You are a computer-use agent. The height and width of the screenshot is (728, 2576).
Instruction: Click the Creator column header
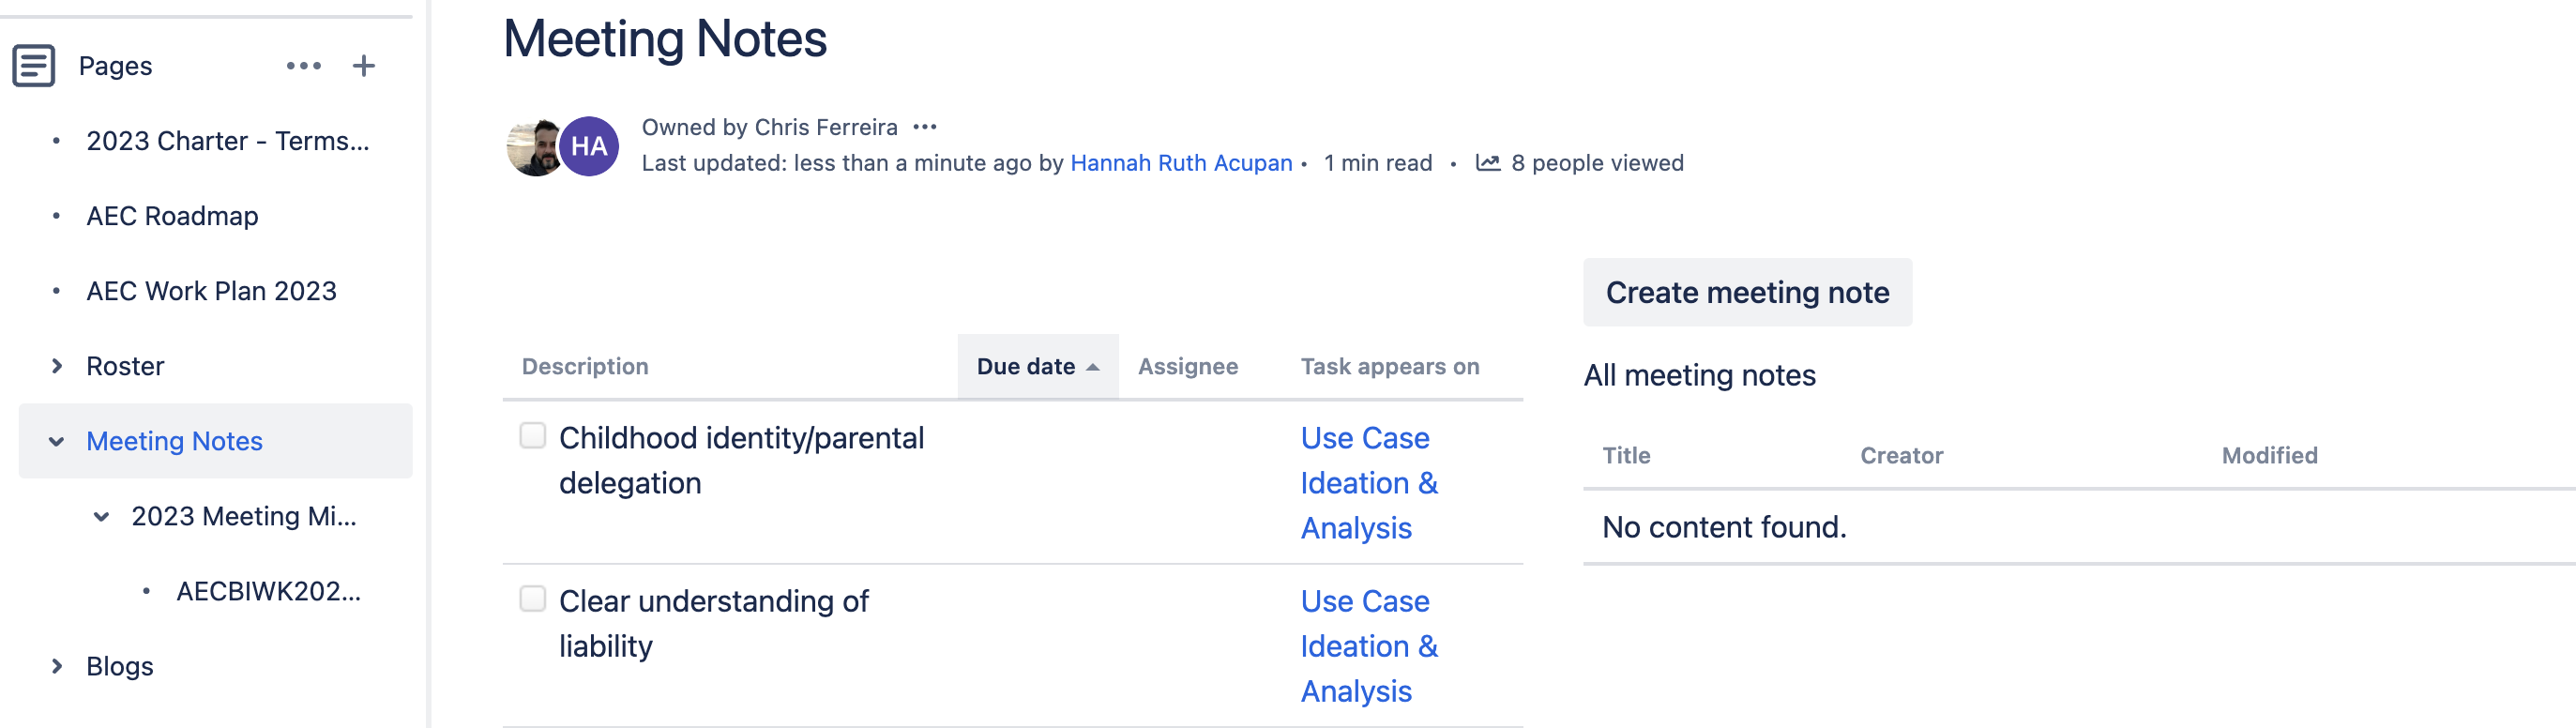(x=1901, y=456)
